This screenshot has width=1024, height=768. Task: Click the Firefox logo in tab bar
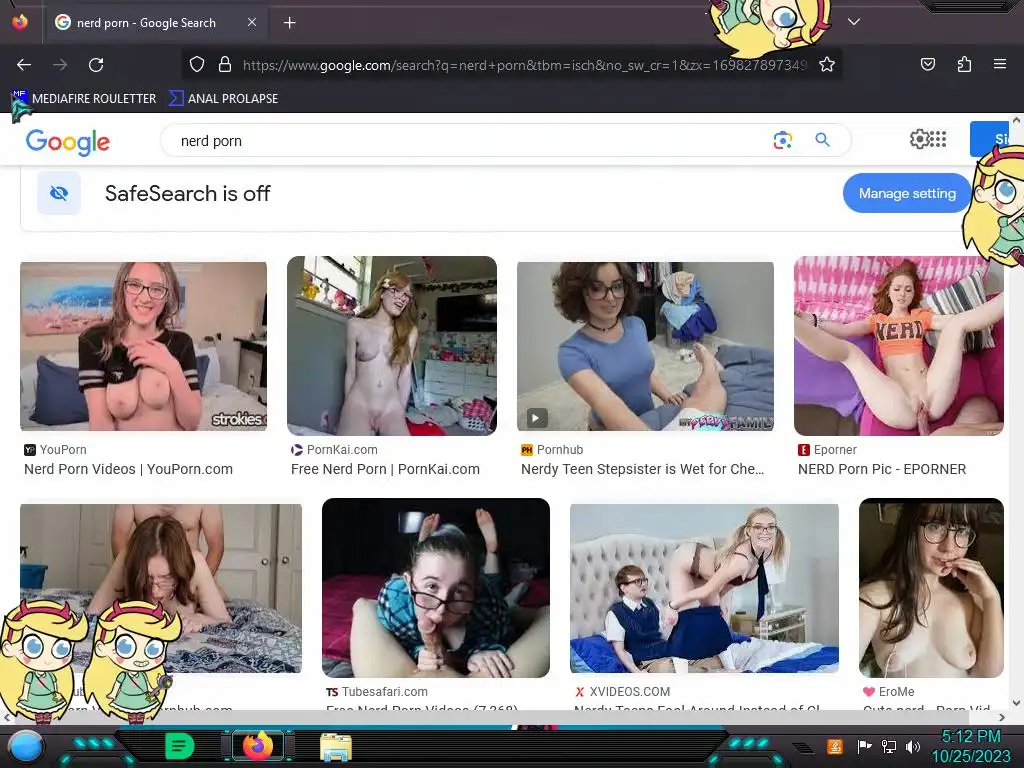(x=20, y=22)
